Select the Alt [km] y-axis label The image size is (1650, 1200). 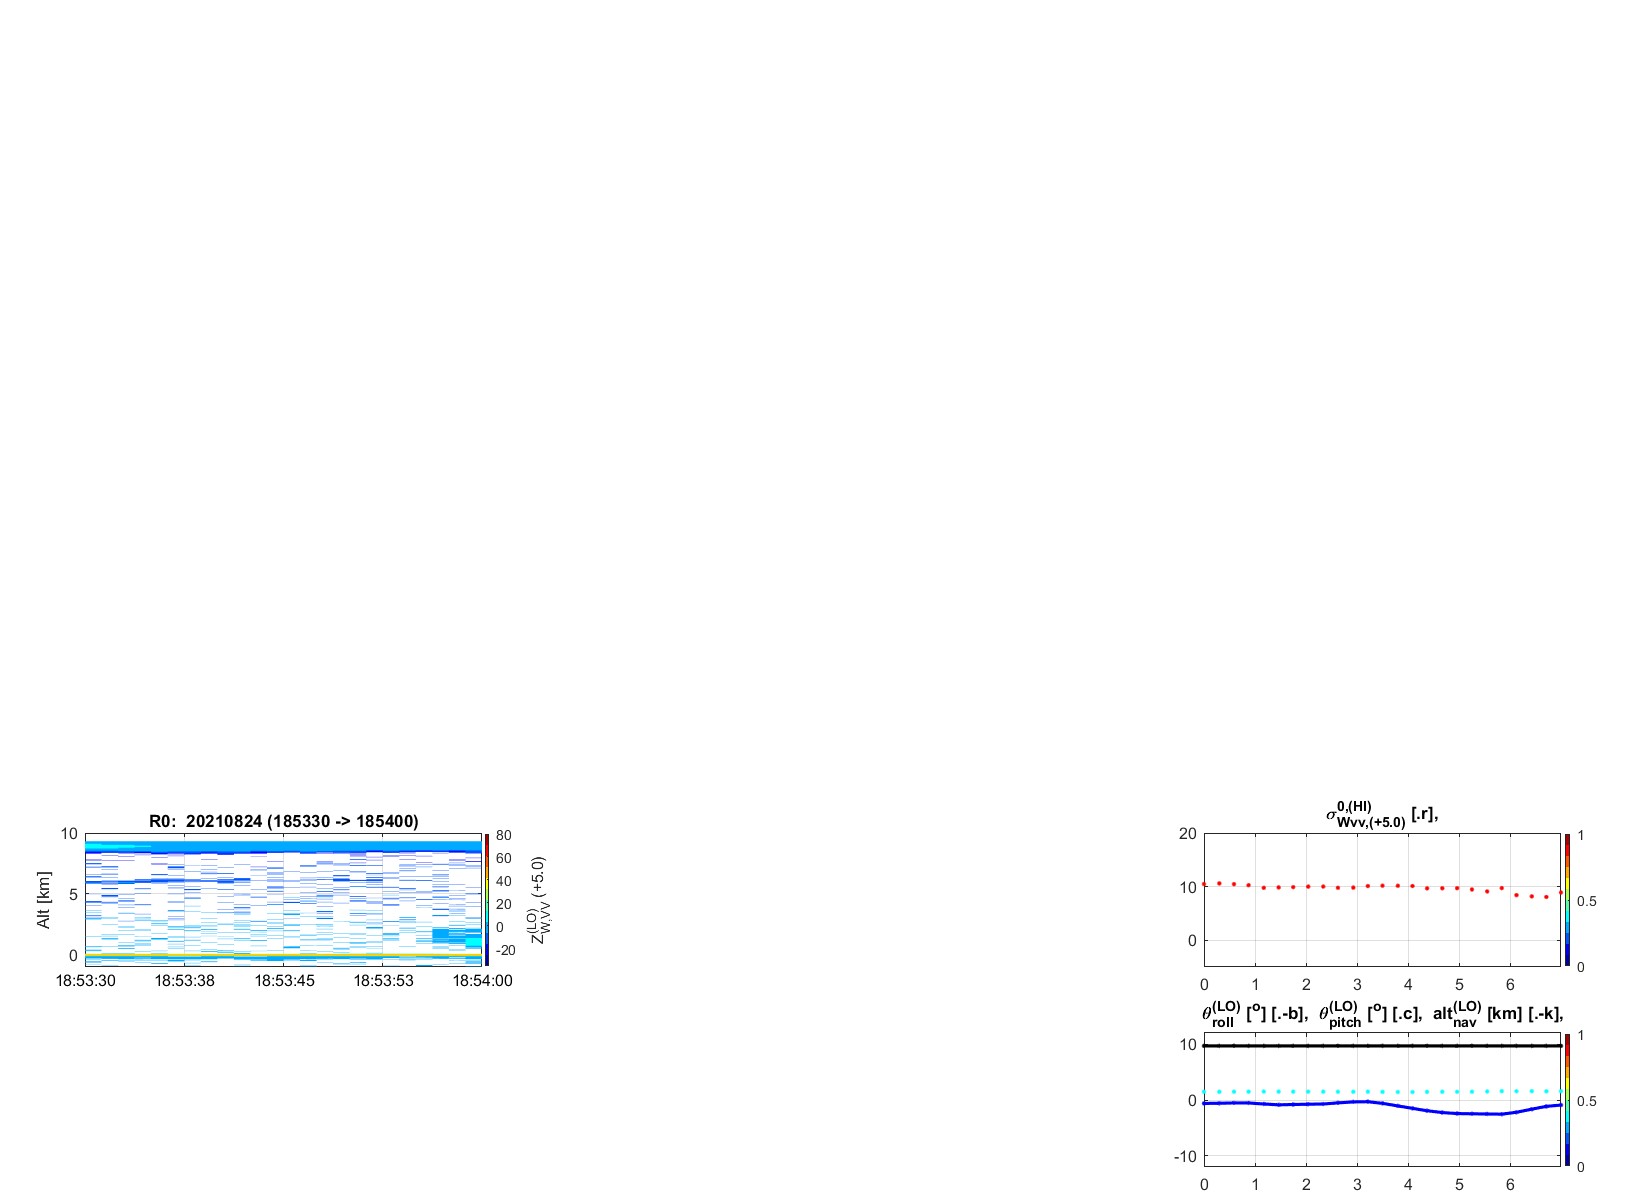tap(44, 899)
